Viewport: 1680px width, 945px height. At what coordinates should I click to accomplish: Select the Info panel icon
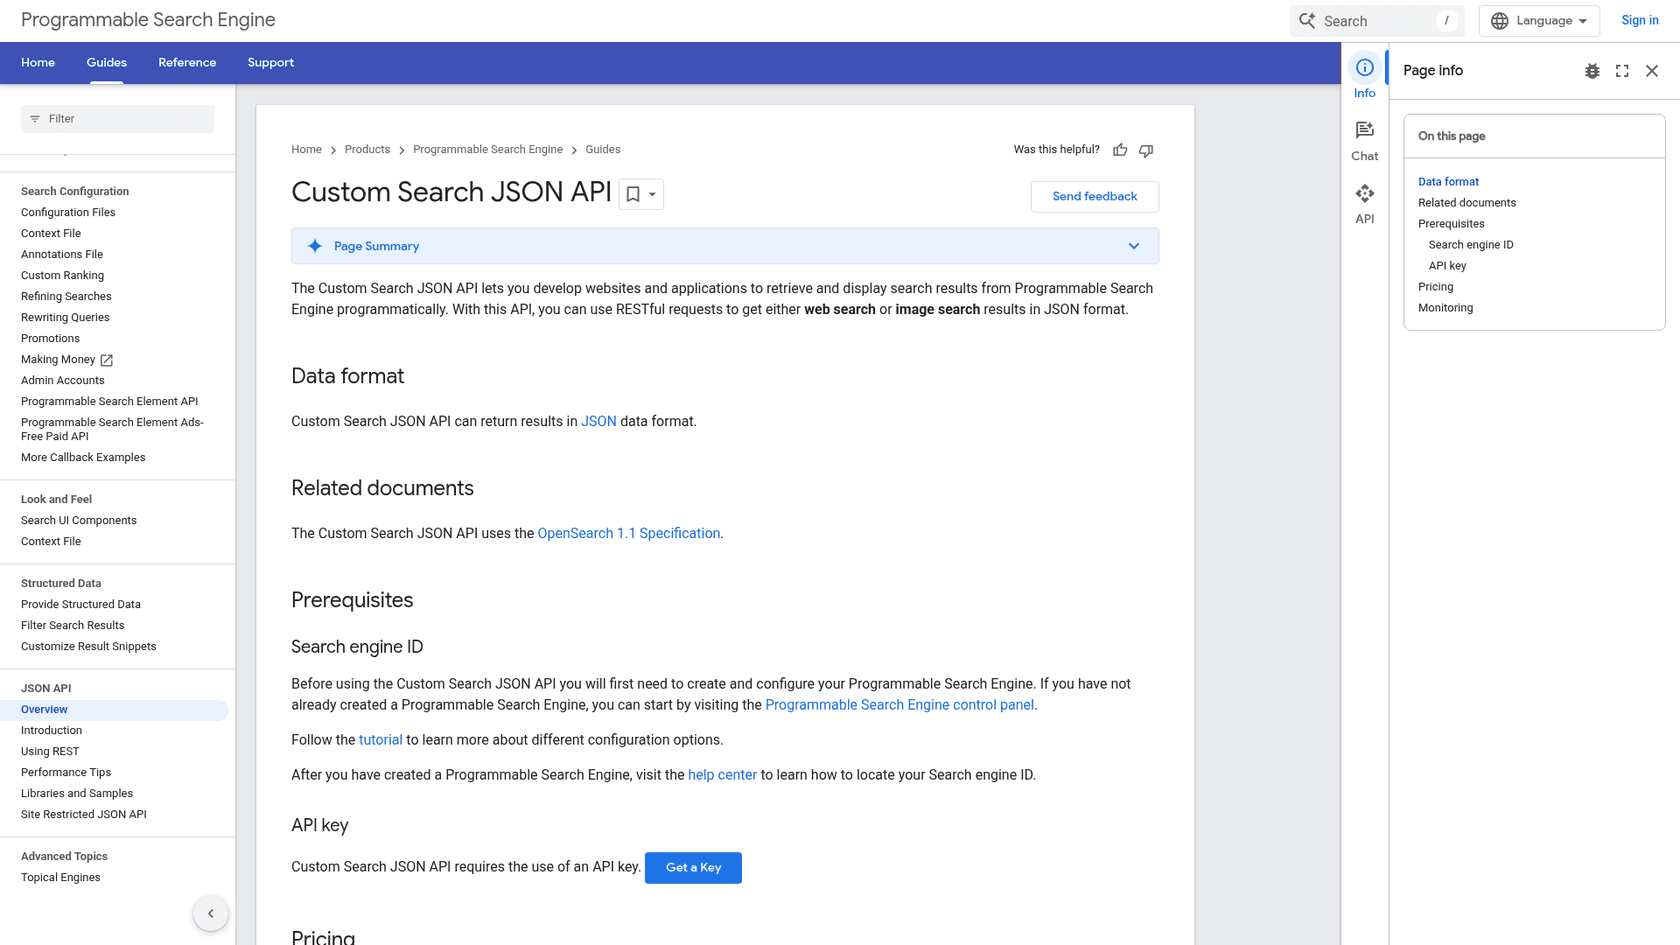tap(1364, 68)
